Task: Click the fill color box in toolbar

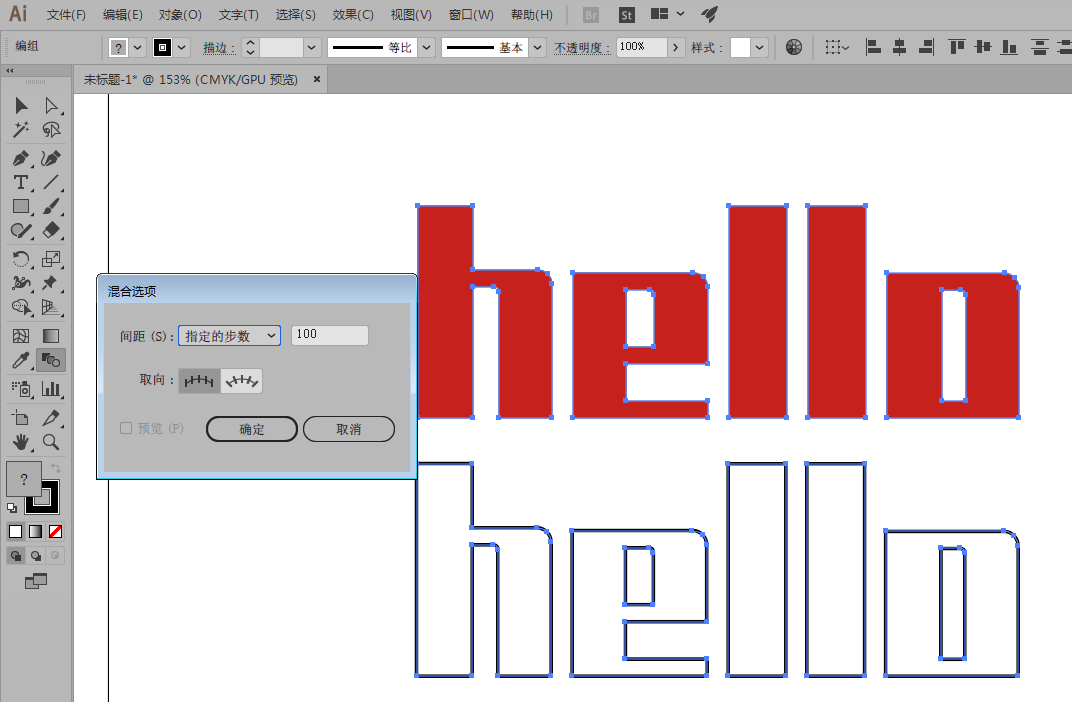Action: (24, 478)
